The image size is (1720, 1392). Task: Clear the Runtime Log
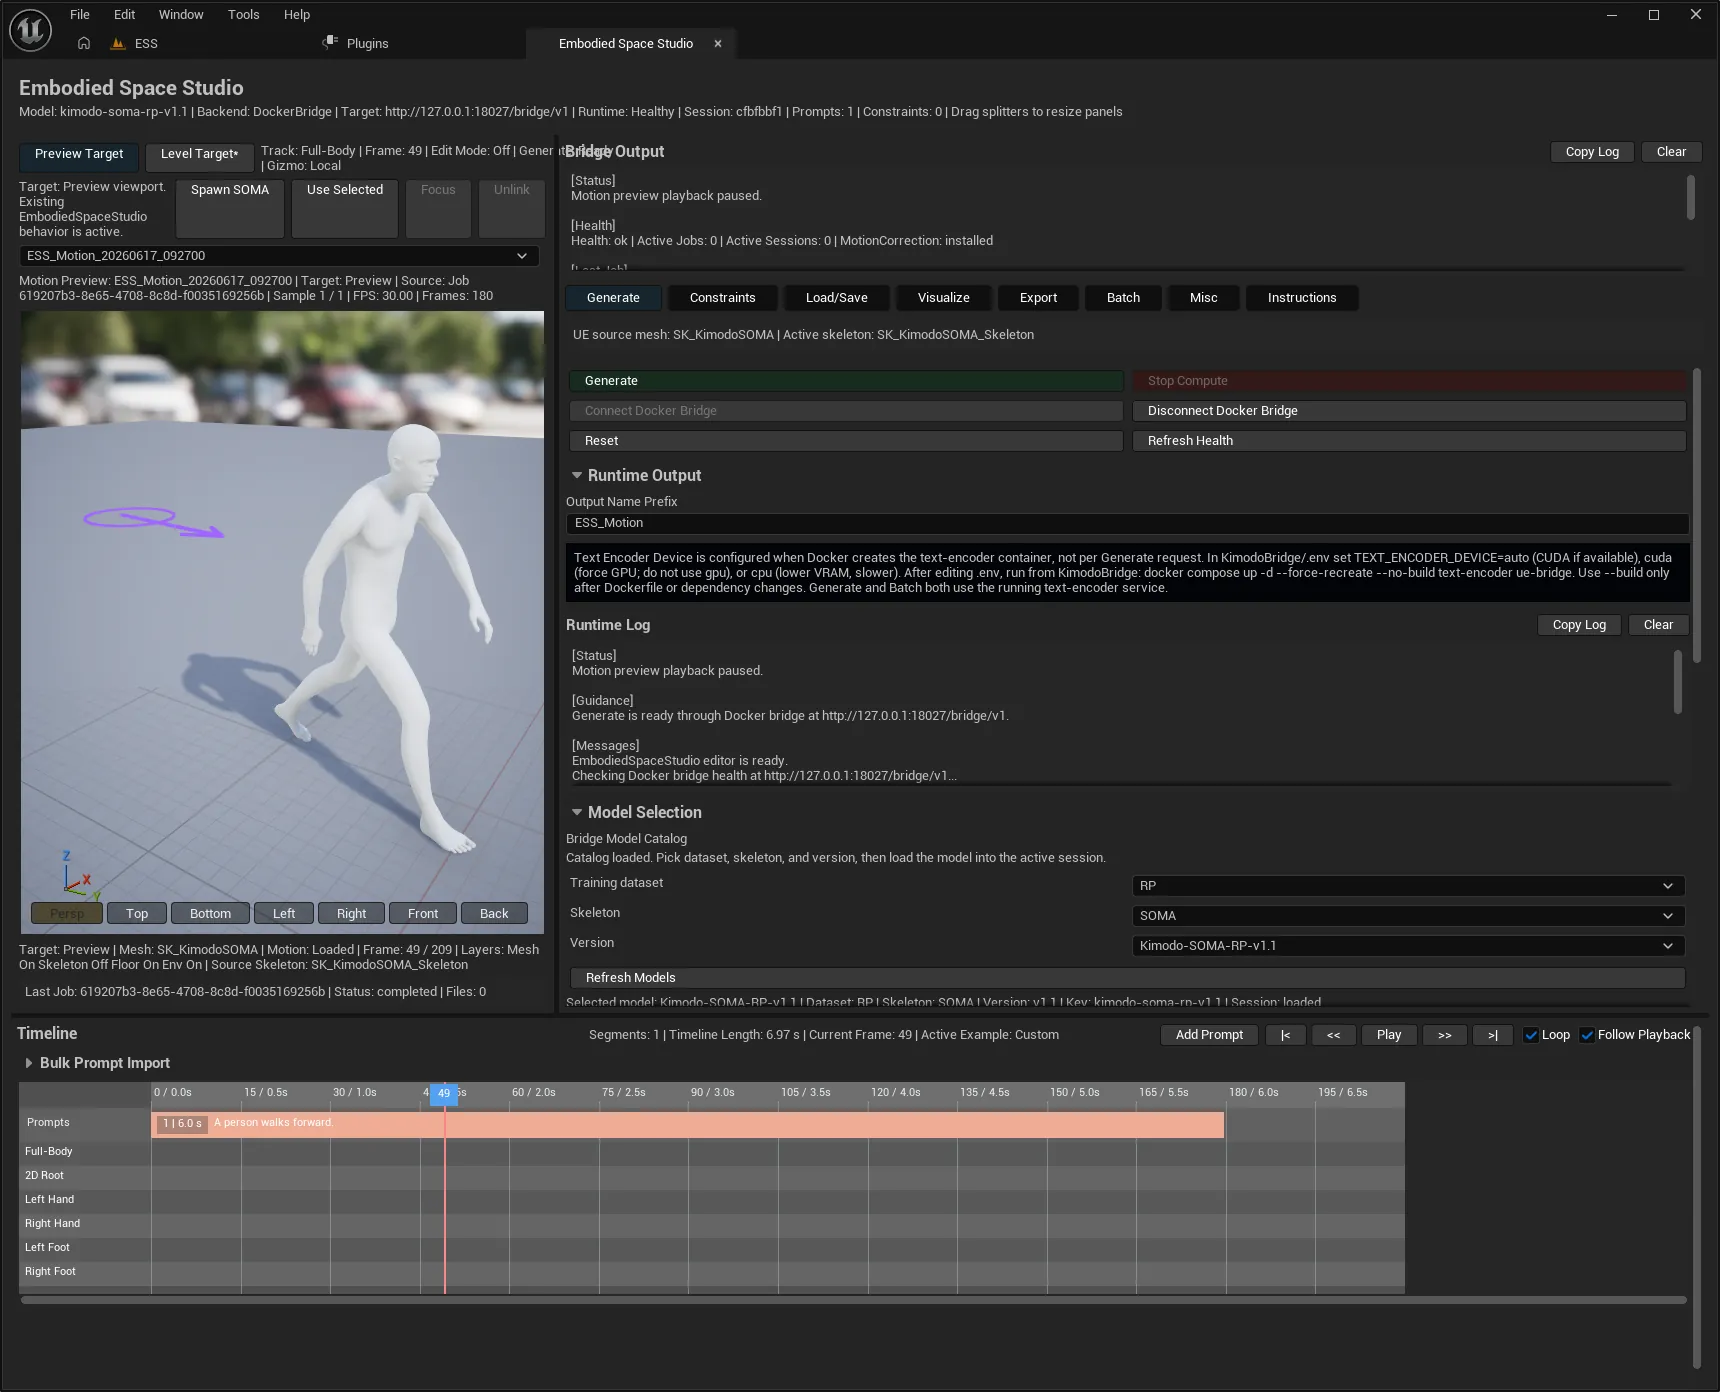pyautogui.click(x=1658, y=625)
